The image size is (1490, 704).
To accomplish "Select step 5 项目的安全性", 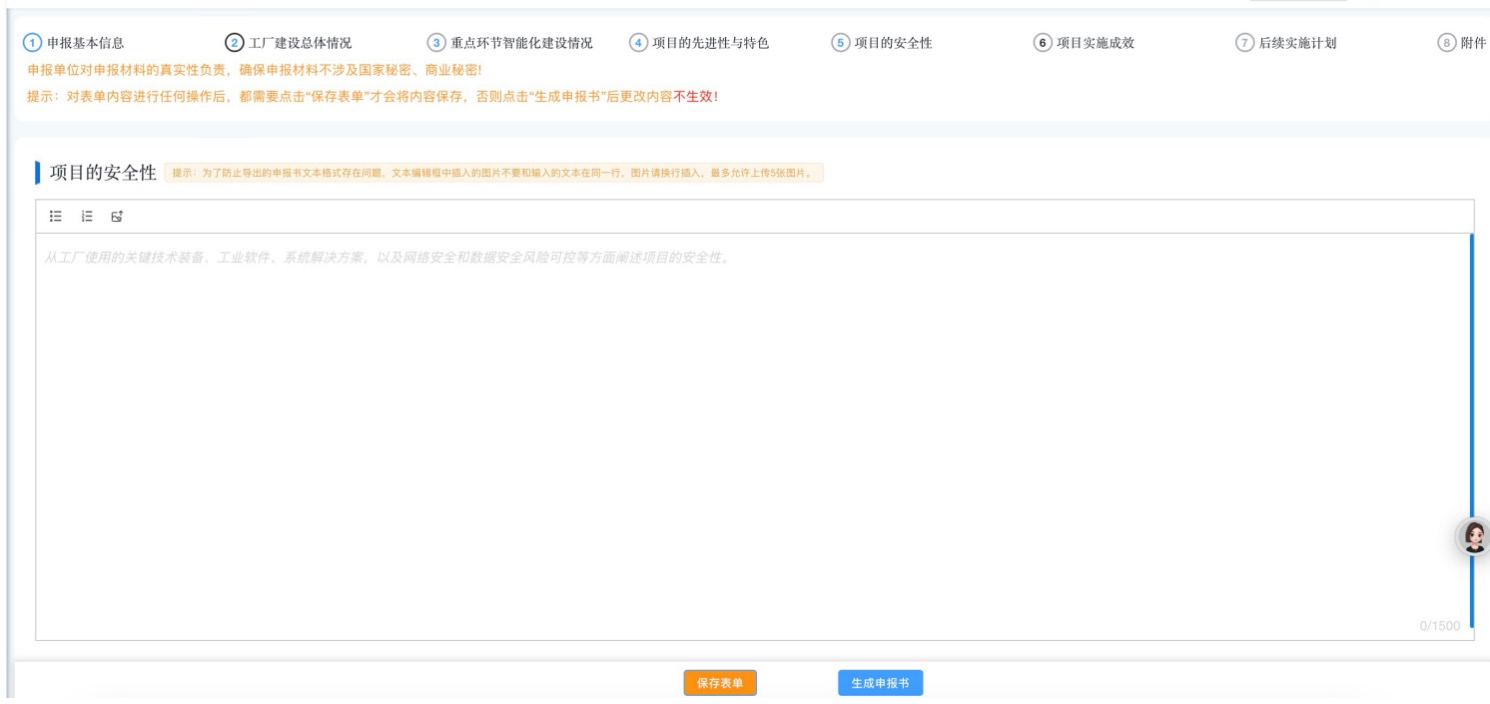I will click(x=882, y=43).
